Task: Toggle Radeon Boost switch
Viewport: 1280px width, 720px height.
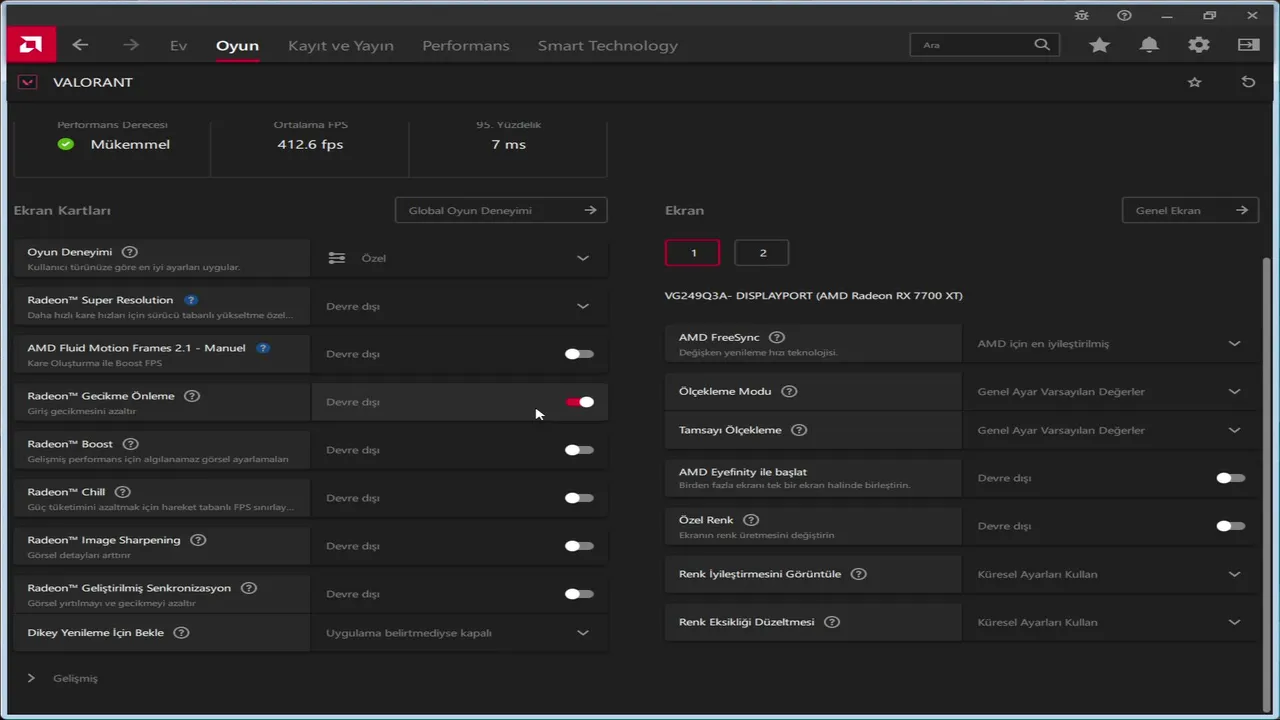Action: (x=579, y=450)
